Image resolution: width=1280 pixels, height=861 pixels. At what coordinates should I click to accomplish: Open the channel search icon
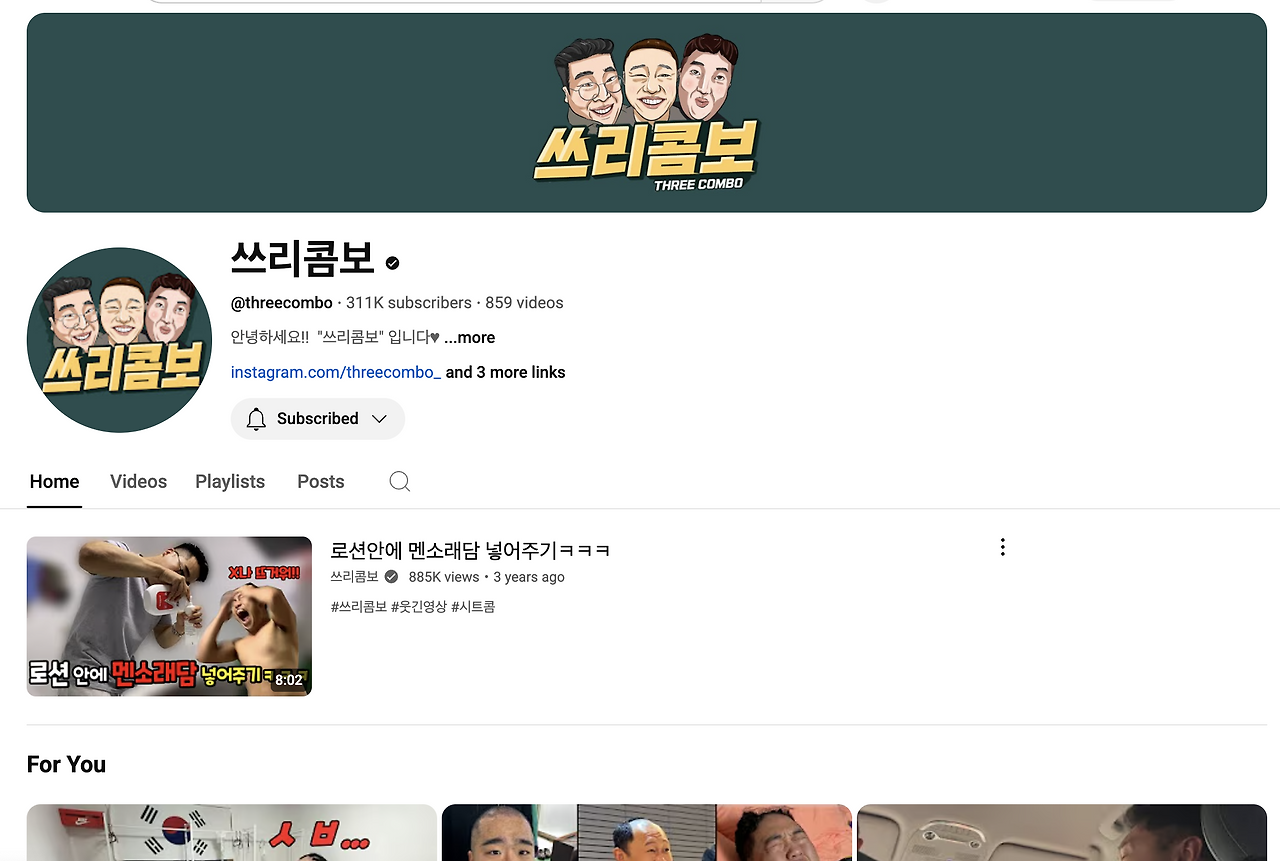click(x=399, y=481)
